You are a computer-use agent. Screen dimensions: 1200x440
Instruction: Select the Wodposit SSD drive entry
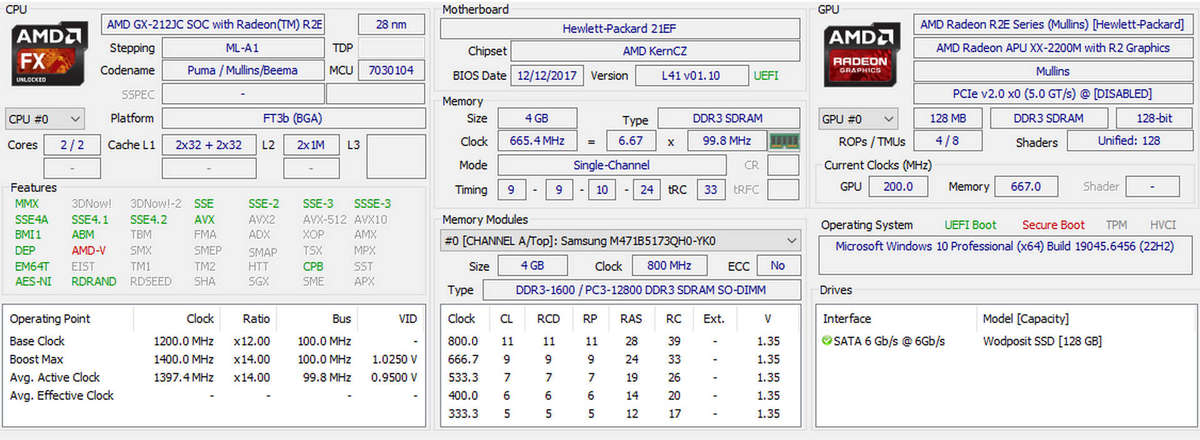point(1042,341)
